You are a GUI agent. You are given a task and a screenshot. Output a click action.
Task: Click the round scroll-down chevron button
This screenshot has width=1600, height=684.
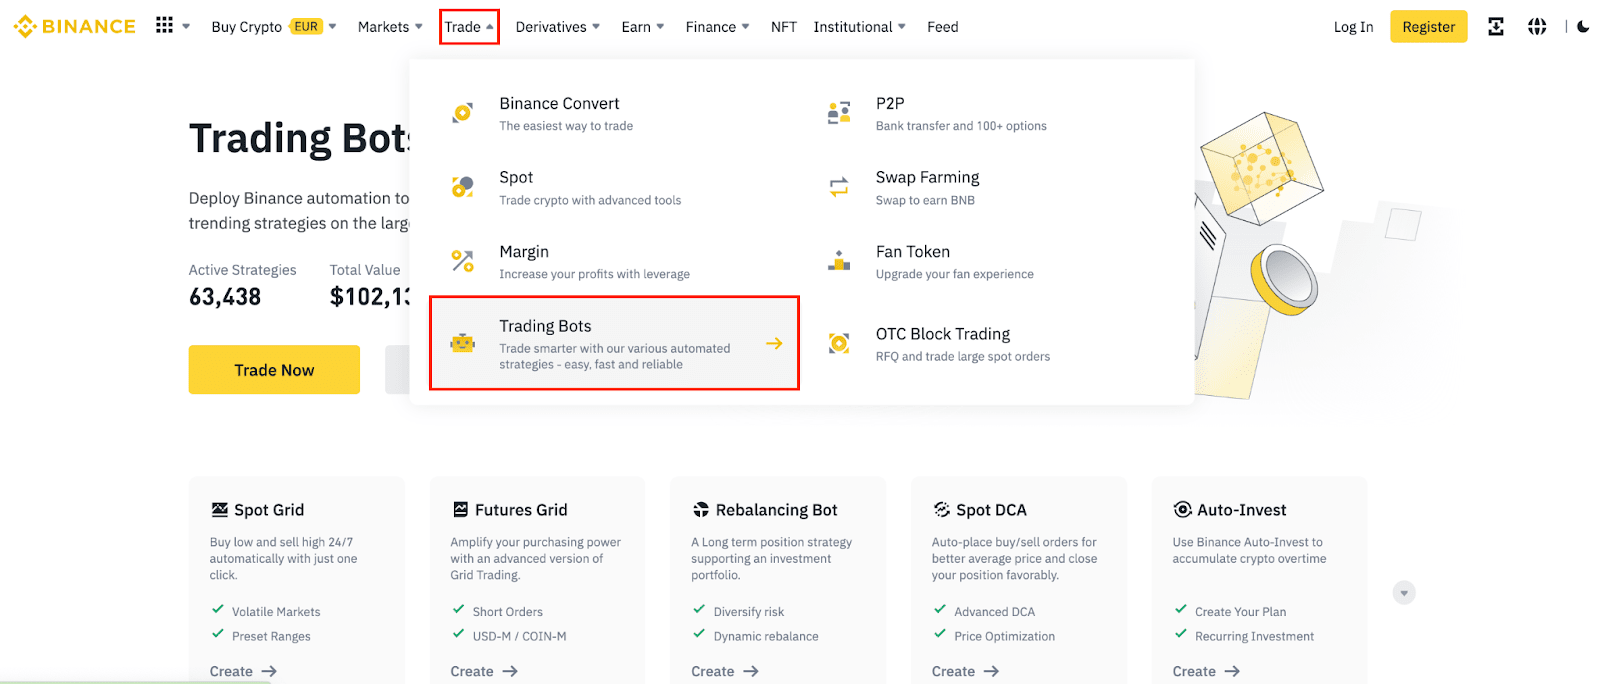point(1404,593)
